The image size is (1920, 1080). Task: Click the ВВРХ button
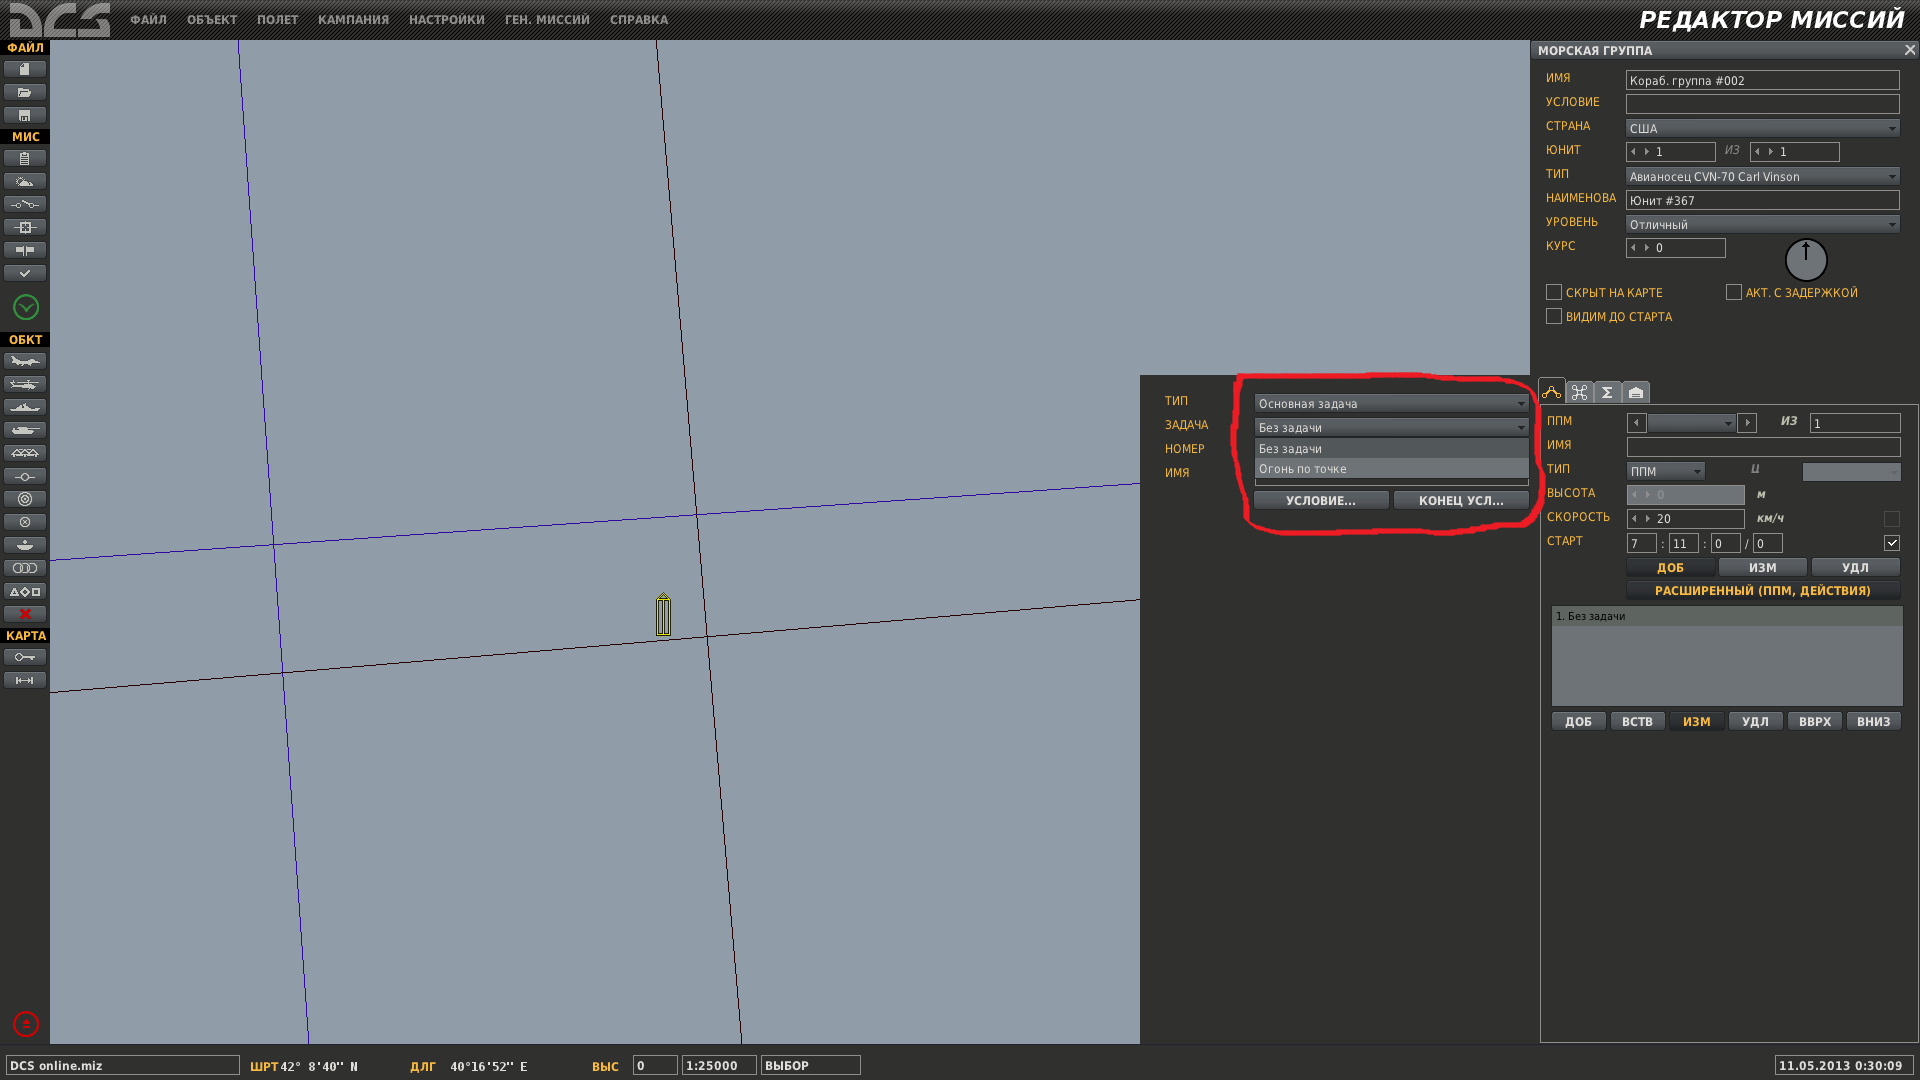[1814, 721]
